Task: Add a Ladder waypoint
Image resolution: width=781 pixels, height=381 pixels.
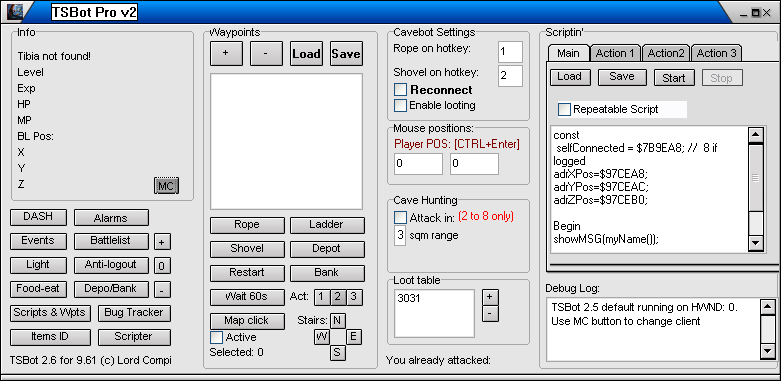Action: pyautogui.click(x=327, y=225)
